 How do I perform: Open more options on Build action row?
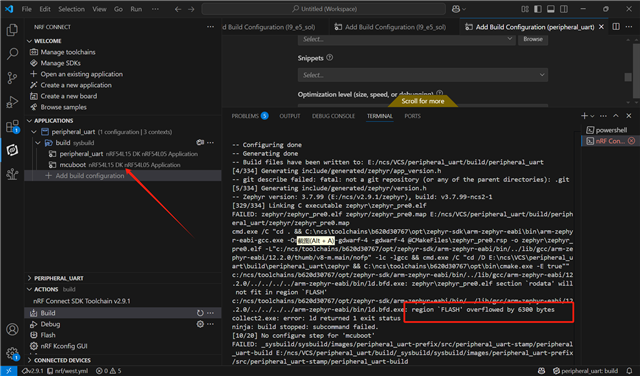click(x=211, y=313)
